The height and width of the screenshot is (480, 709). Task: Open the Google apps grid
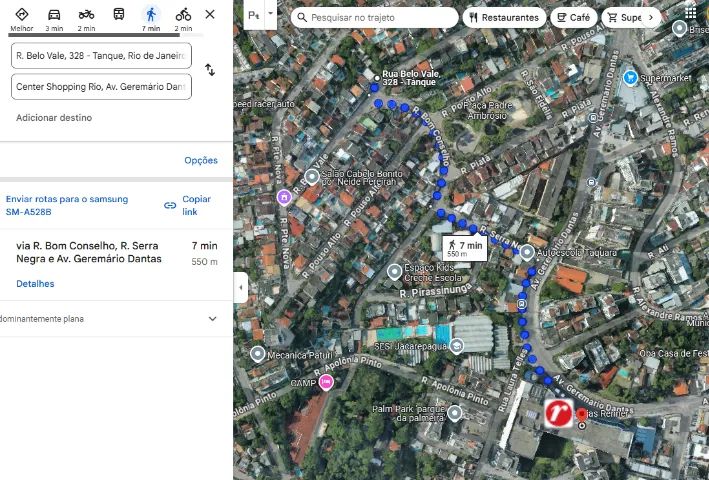(690, 12)
